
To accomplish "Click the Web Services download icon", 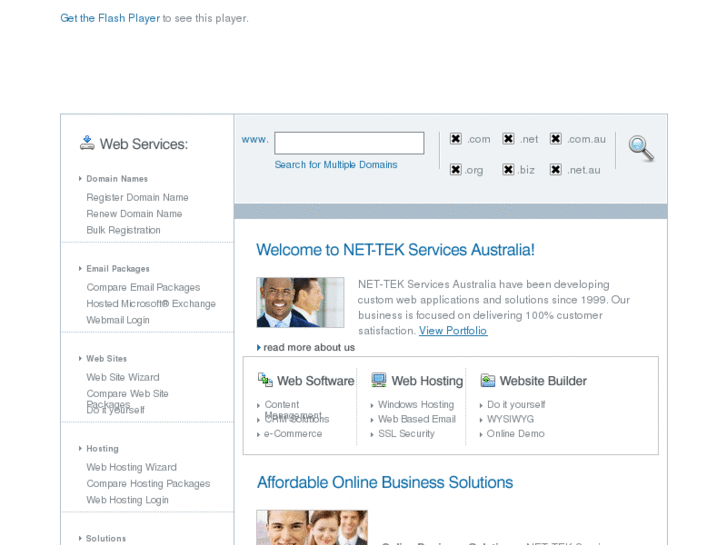I will tap(87, 143).
